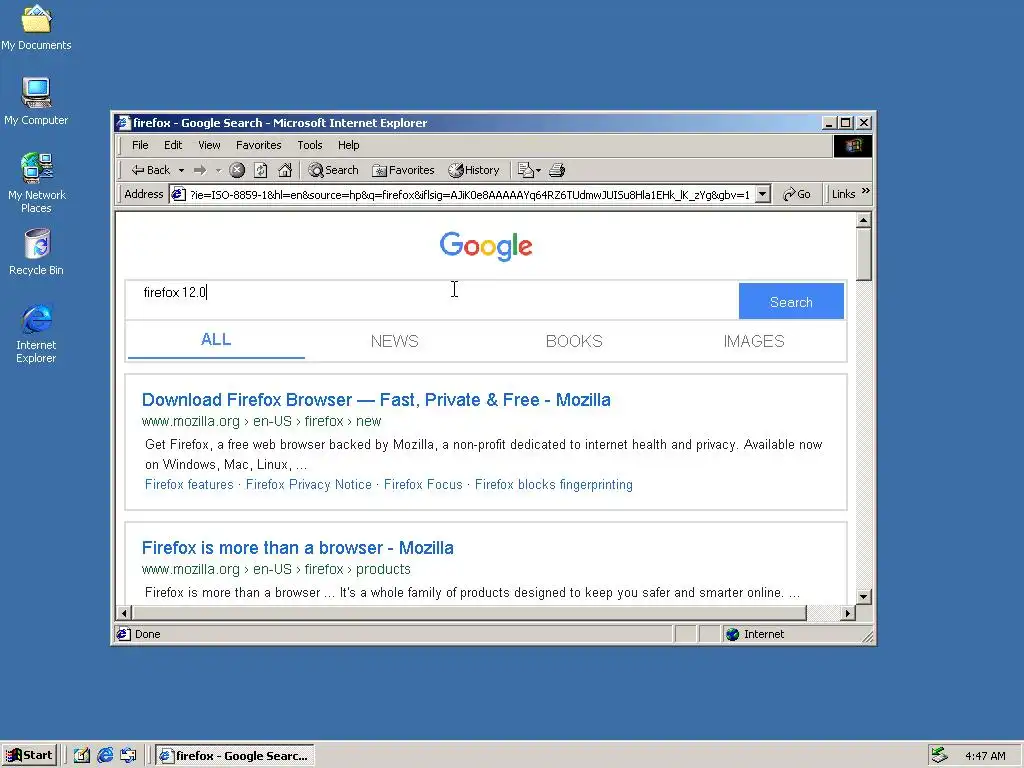Open My Documents desktop icon
The image size is (1024, 768).
click(36, 27)
